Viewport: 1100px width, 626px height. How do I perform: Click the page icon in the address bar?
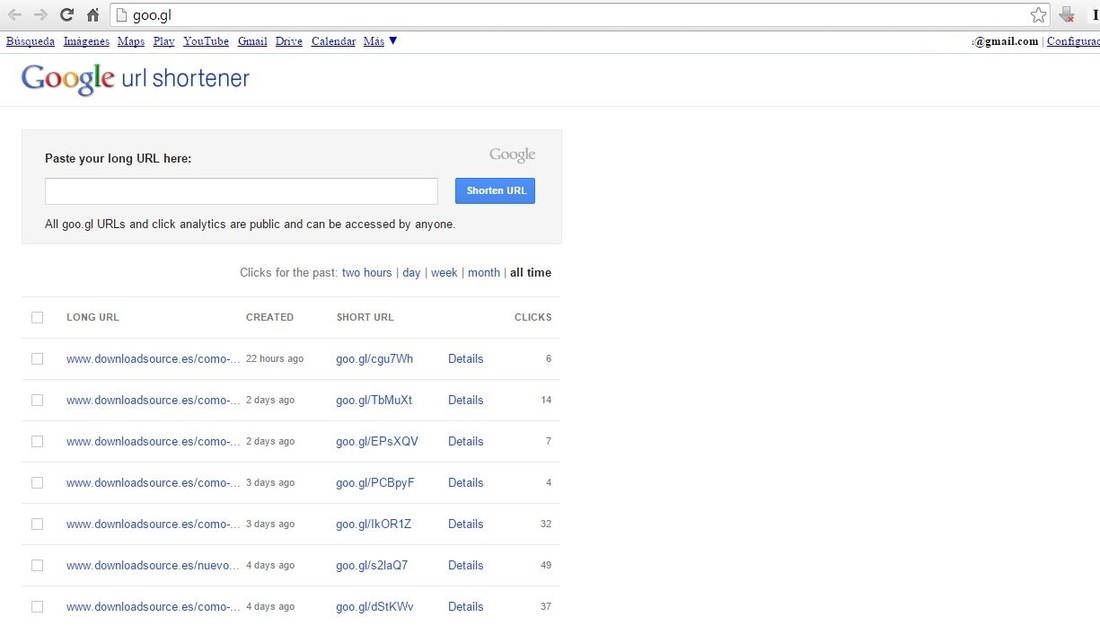point(121,15)
